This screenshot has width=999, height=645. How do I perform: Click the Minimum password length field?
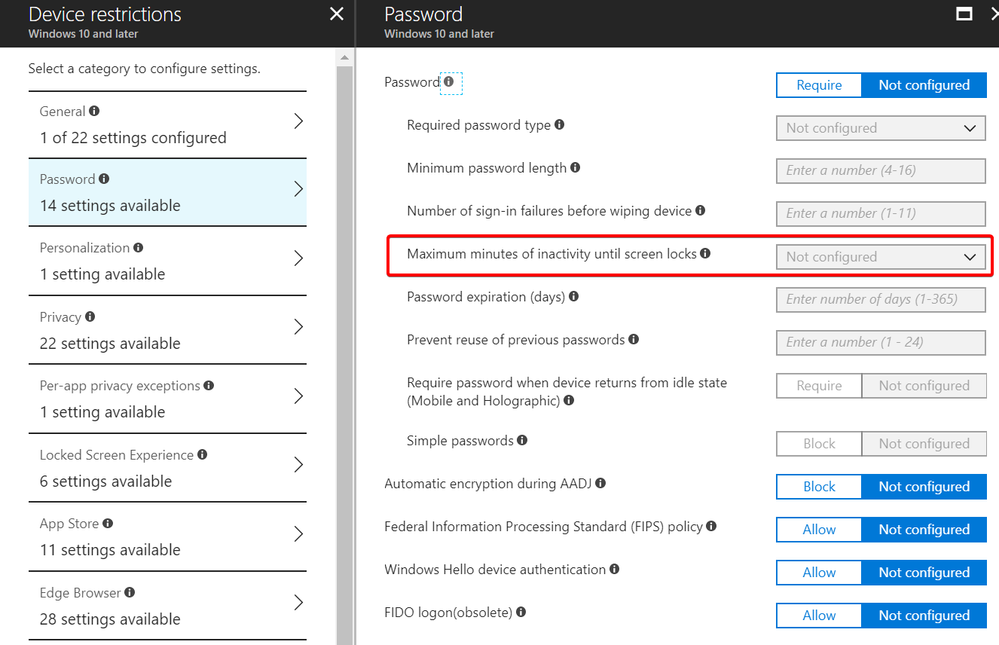[881, 171]
